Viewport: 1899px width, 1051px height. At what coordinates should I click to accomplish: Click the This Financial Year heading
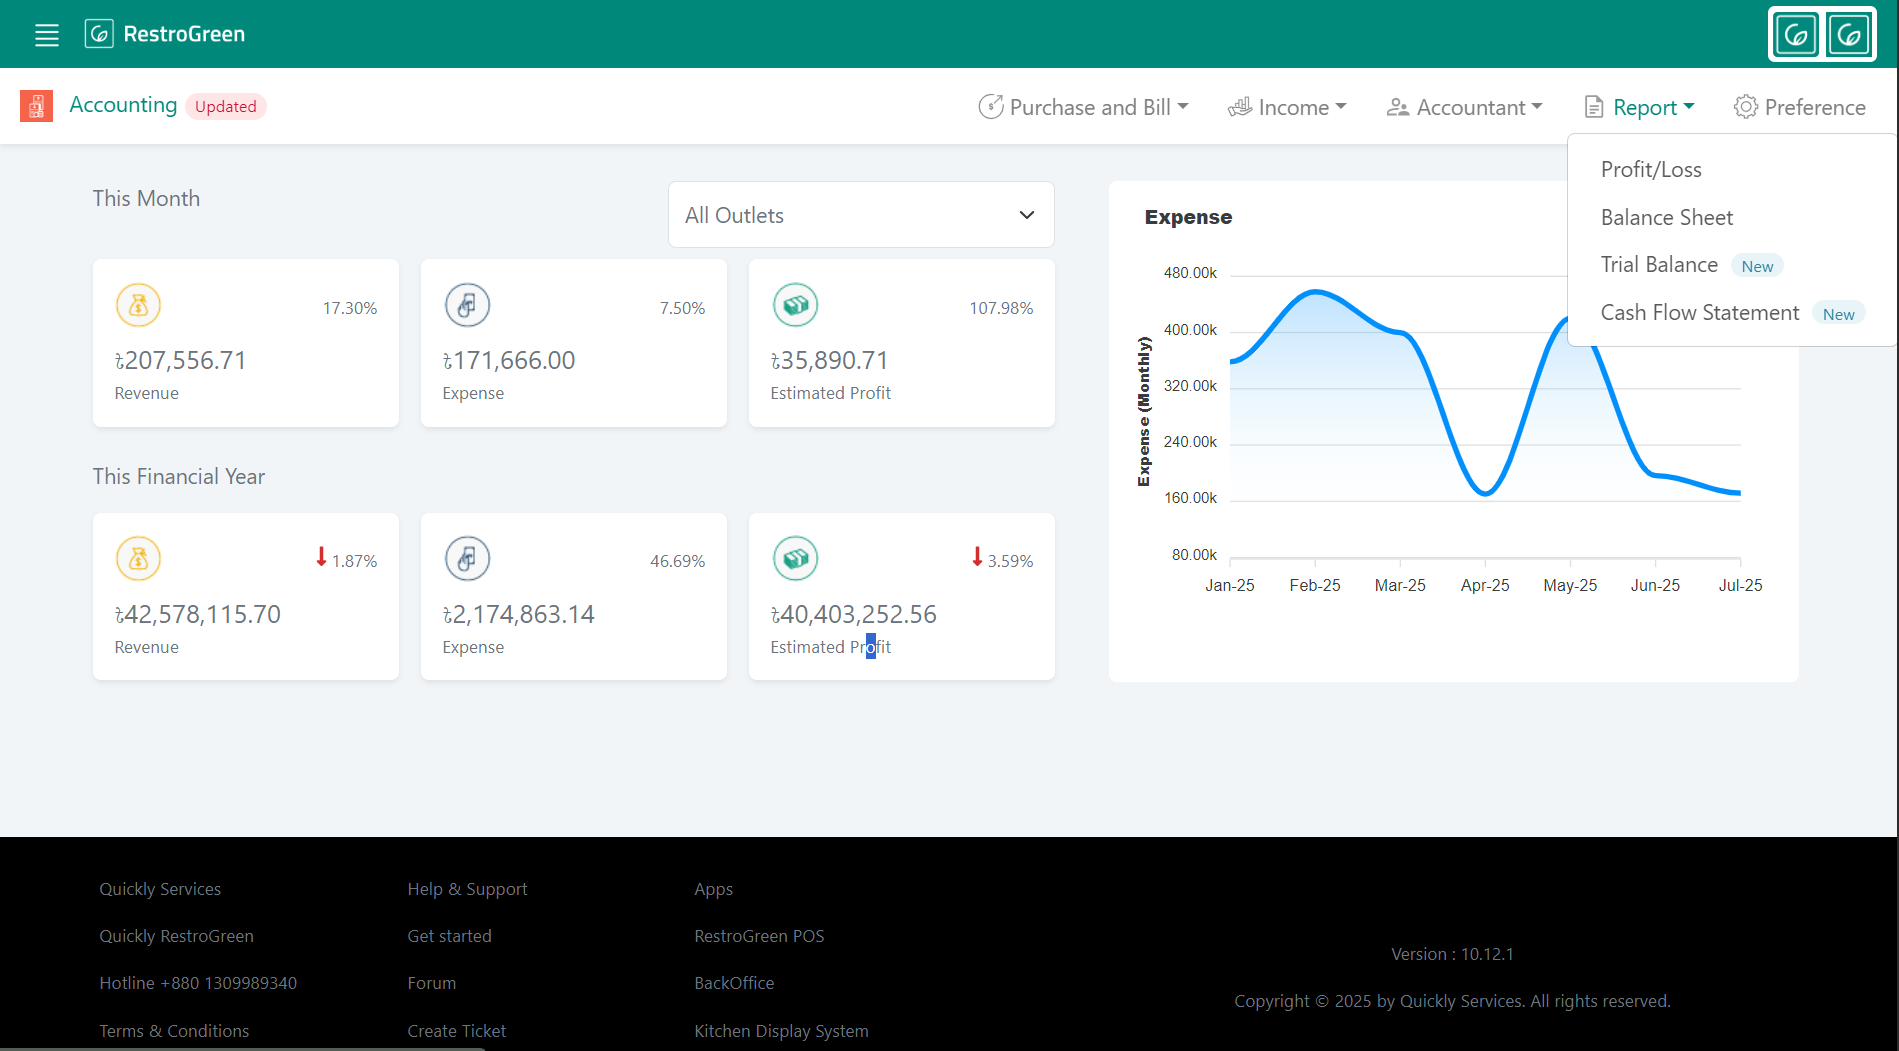[179, 477]
